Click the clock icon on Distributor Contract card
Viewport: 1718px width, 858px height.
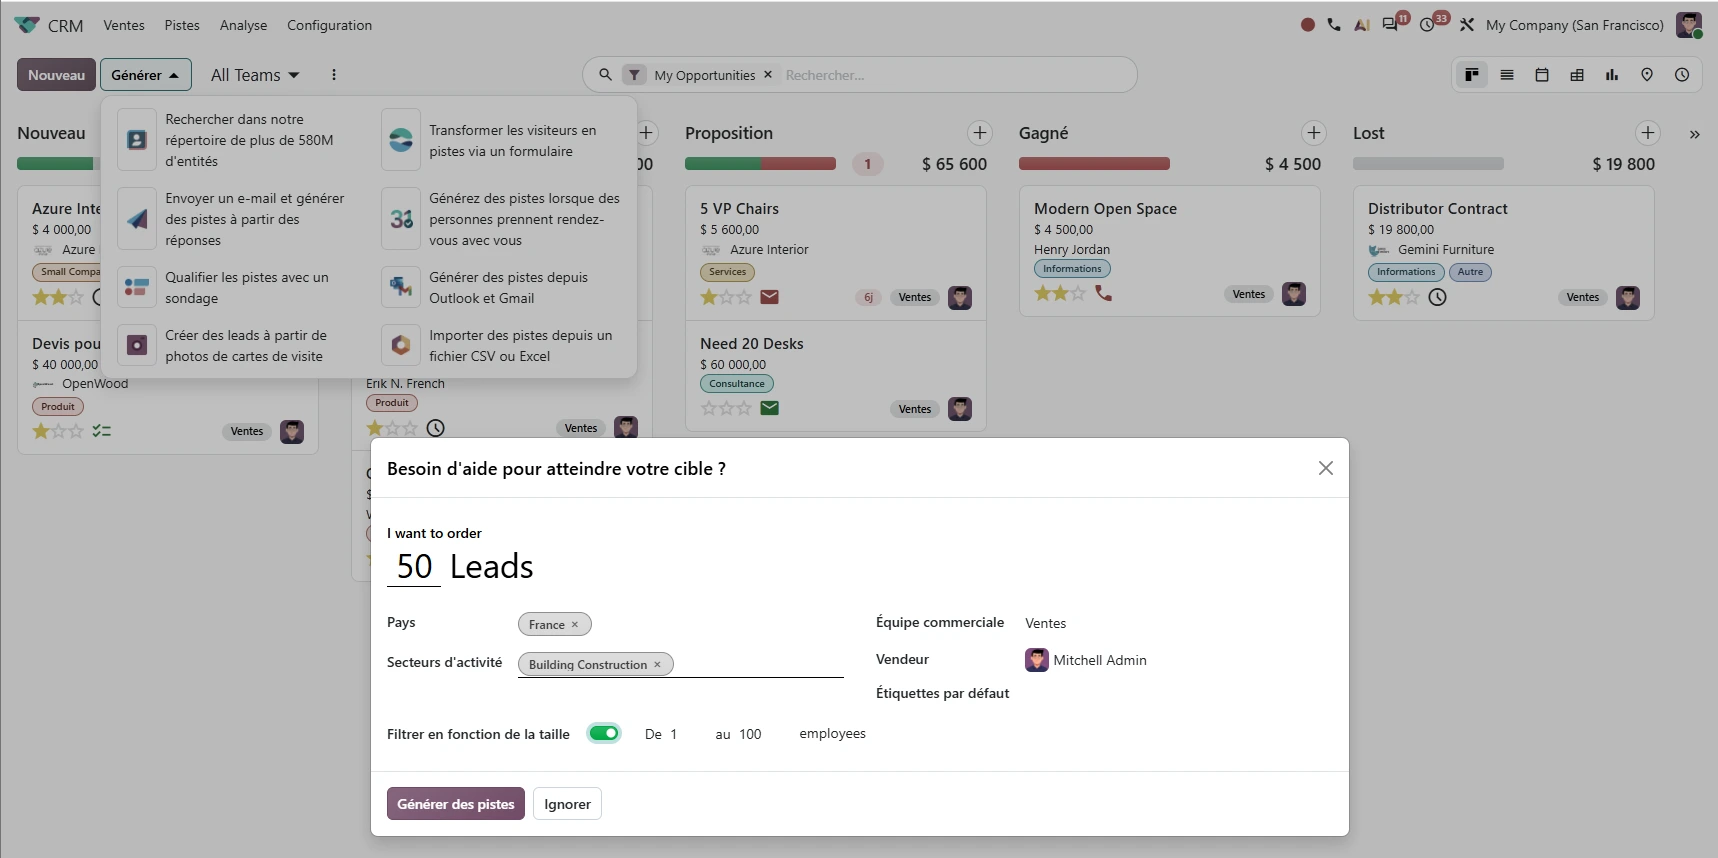coord(1437,297)
